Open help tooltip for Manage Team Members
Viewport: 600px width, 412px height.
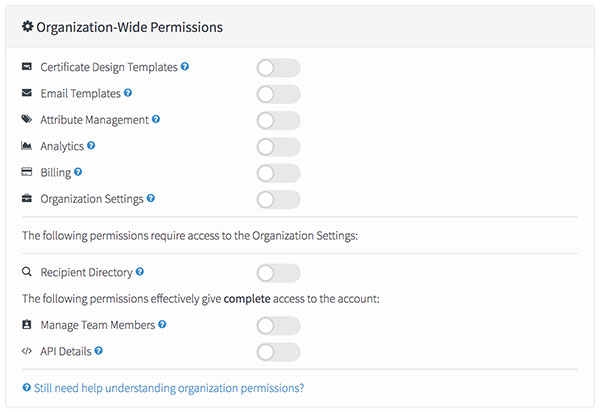162,325
